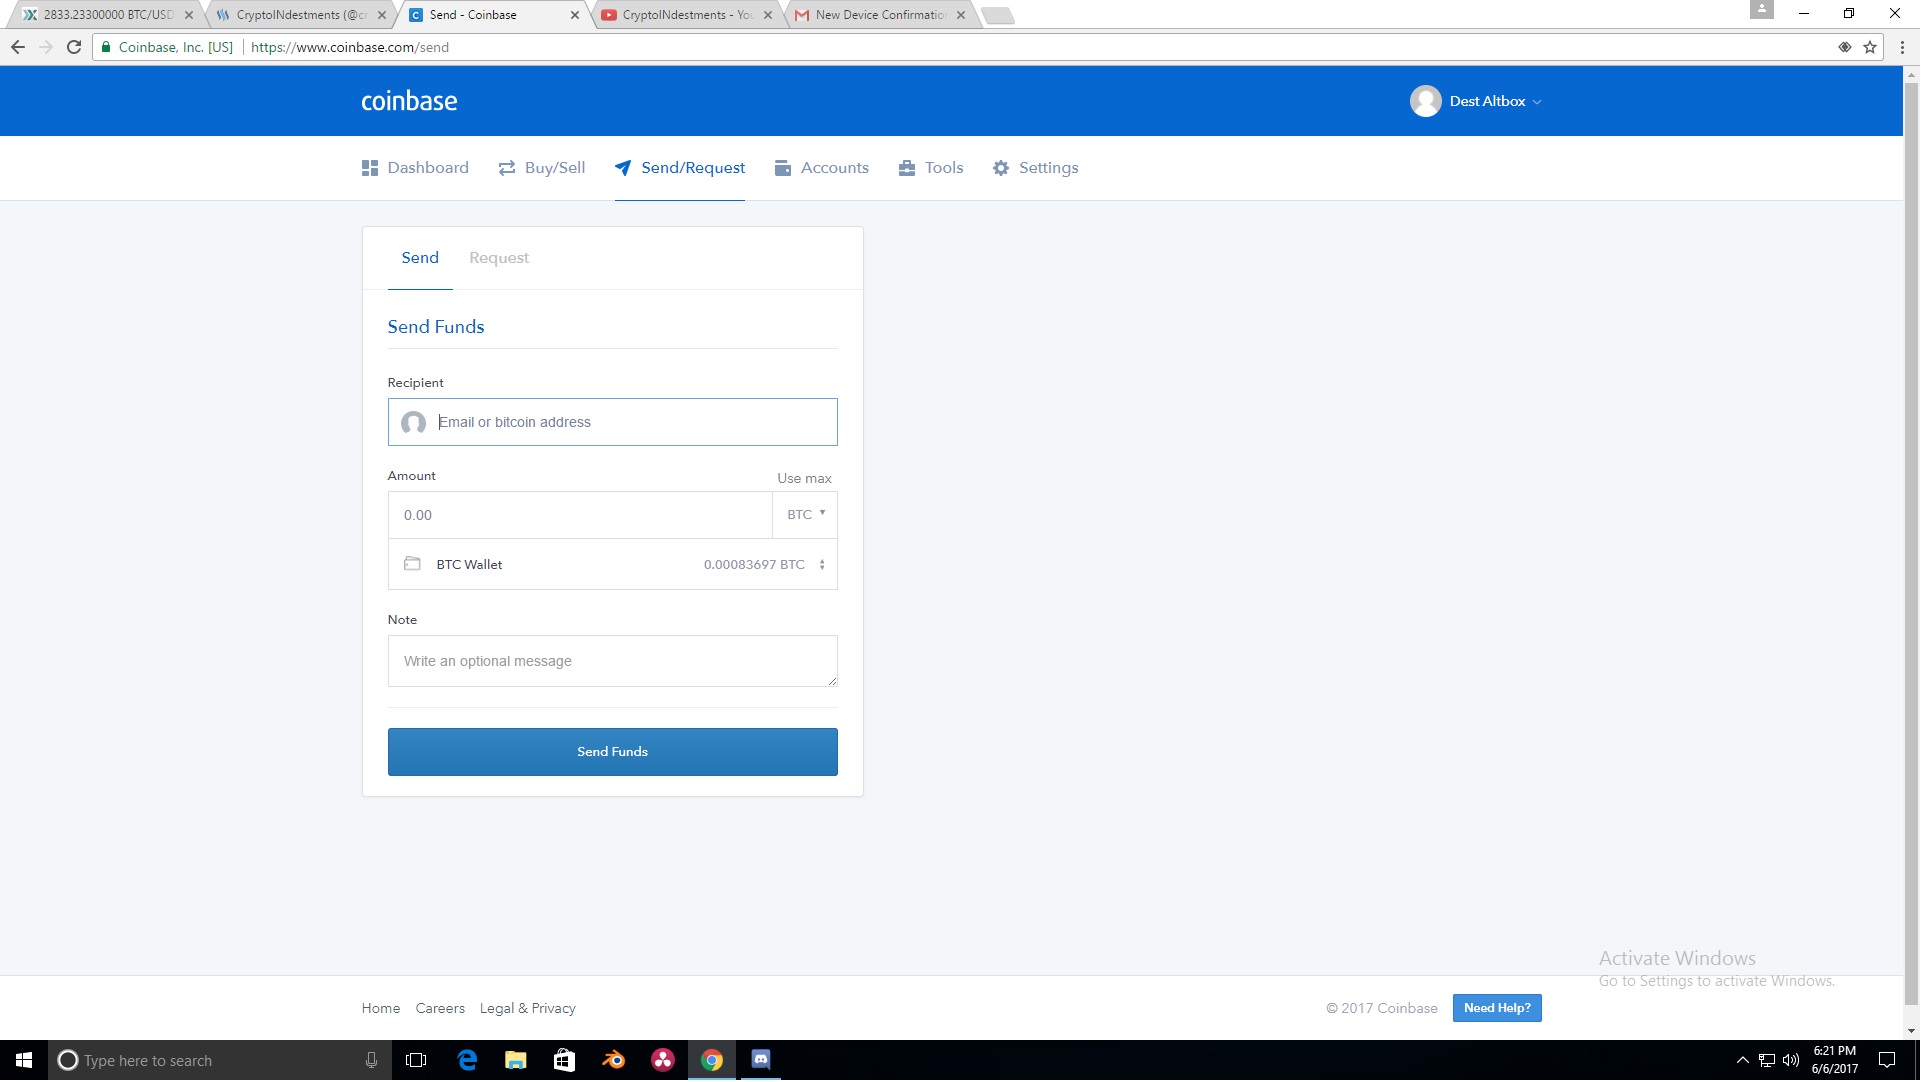Click the Send Funds button
This screenshot has height=1082, width=1922.
click(613, 752)
